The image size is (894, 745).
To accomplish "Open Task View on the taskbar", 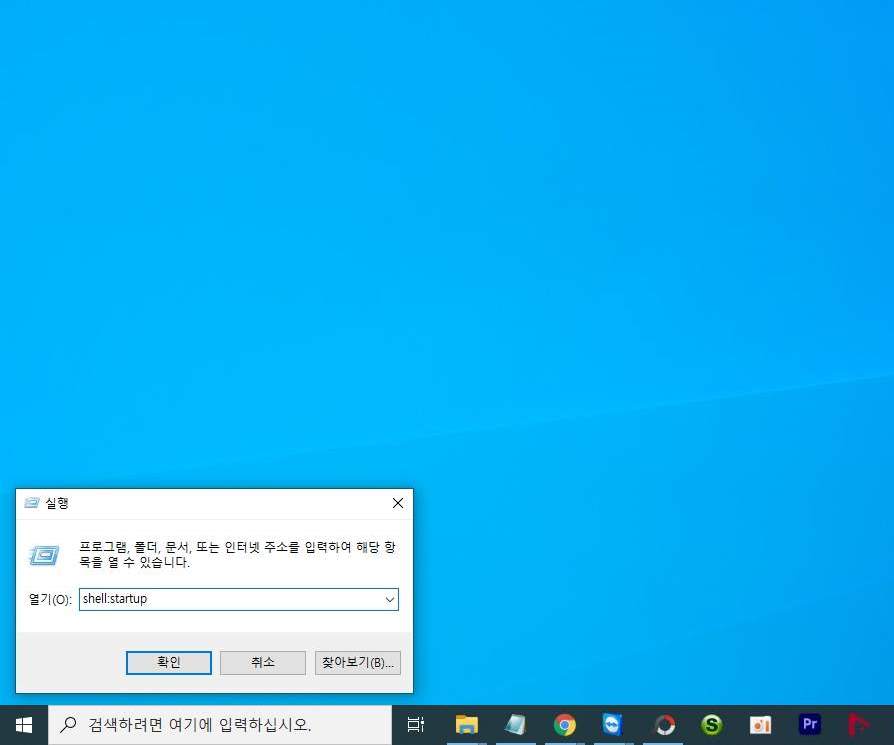I will 415,724.
